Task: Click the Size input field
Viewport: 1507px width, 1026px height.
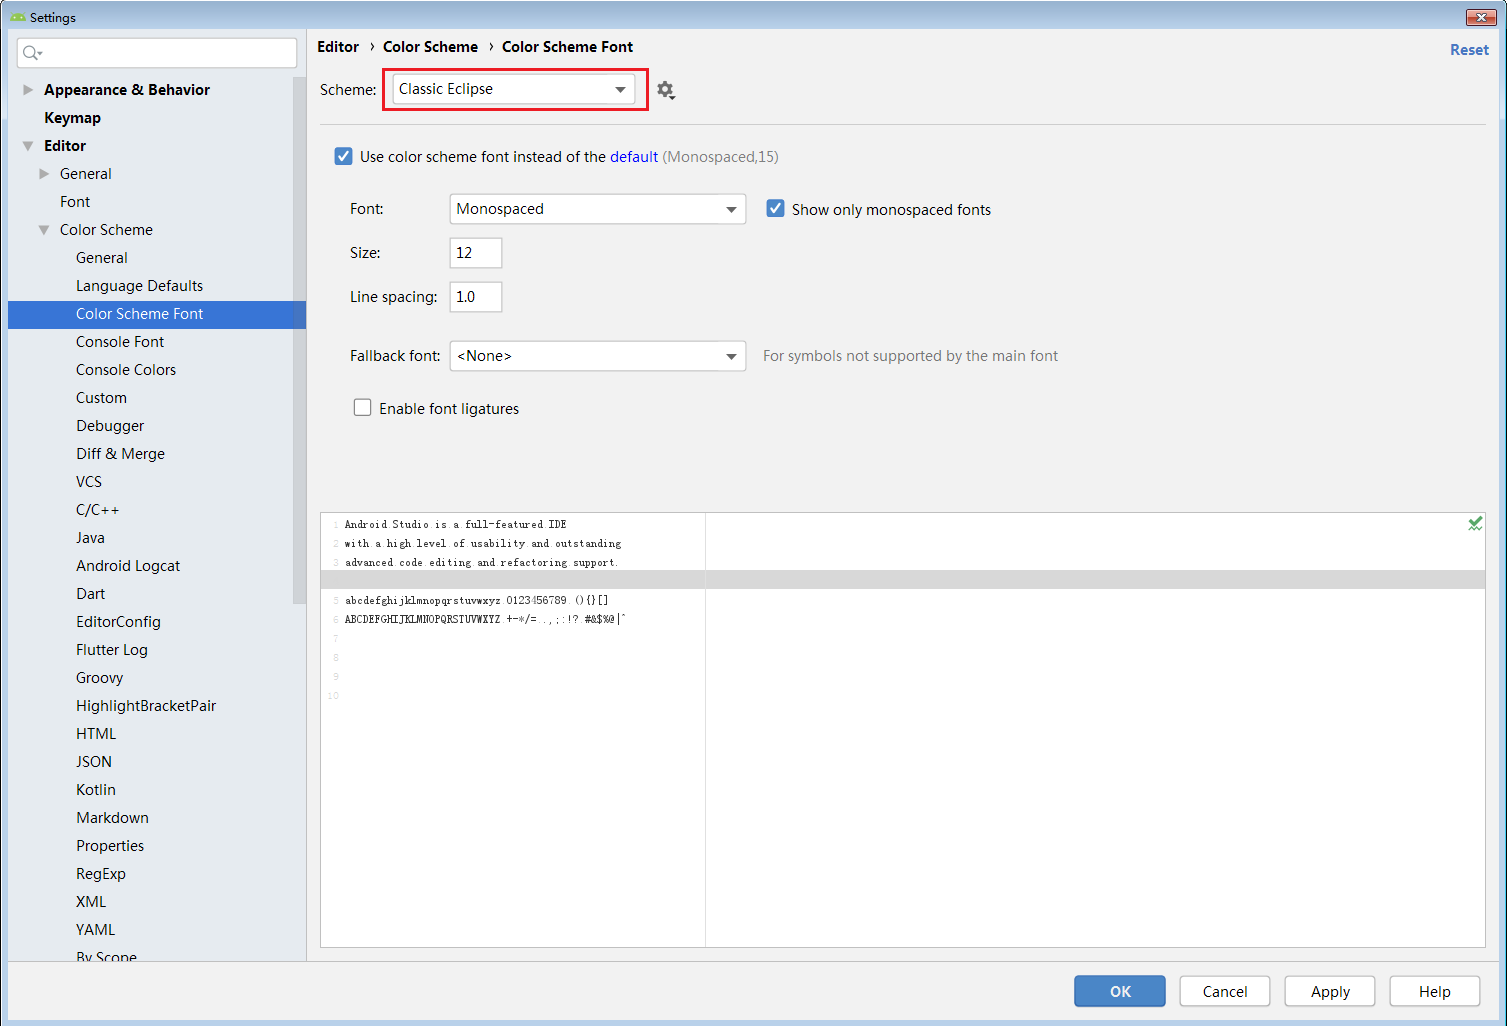Action: 476,253
